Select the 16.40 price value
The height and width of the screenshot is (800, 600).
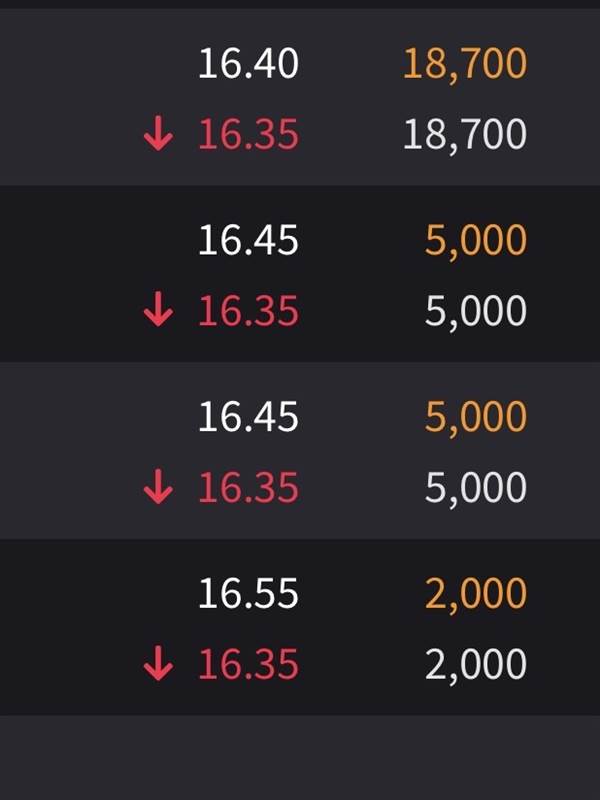tap(248, 63)
